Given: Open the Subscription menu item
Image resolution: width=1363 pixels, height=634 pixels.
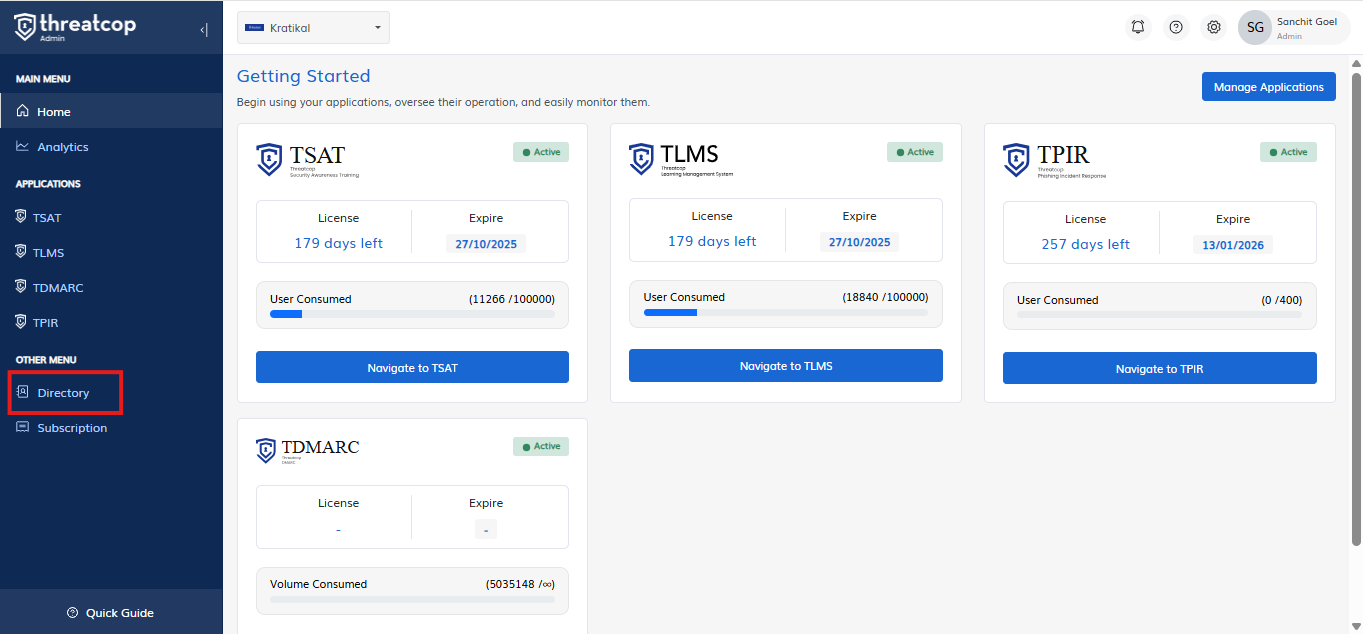Looking at the screenshot, I should [72, 428].
